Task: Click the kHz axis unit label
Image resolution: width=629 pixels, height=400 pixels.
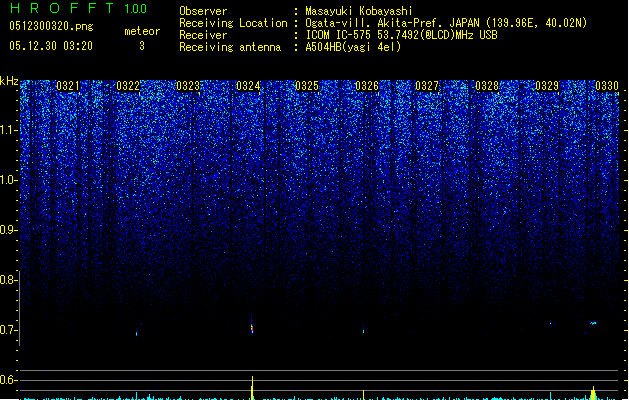Action: [x=9, y=81]
